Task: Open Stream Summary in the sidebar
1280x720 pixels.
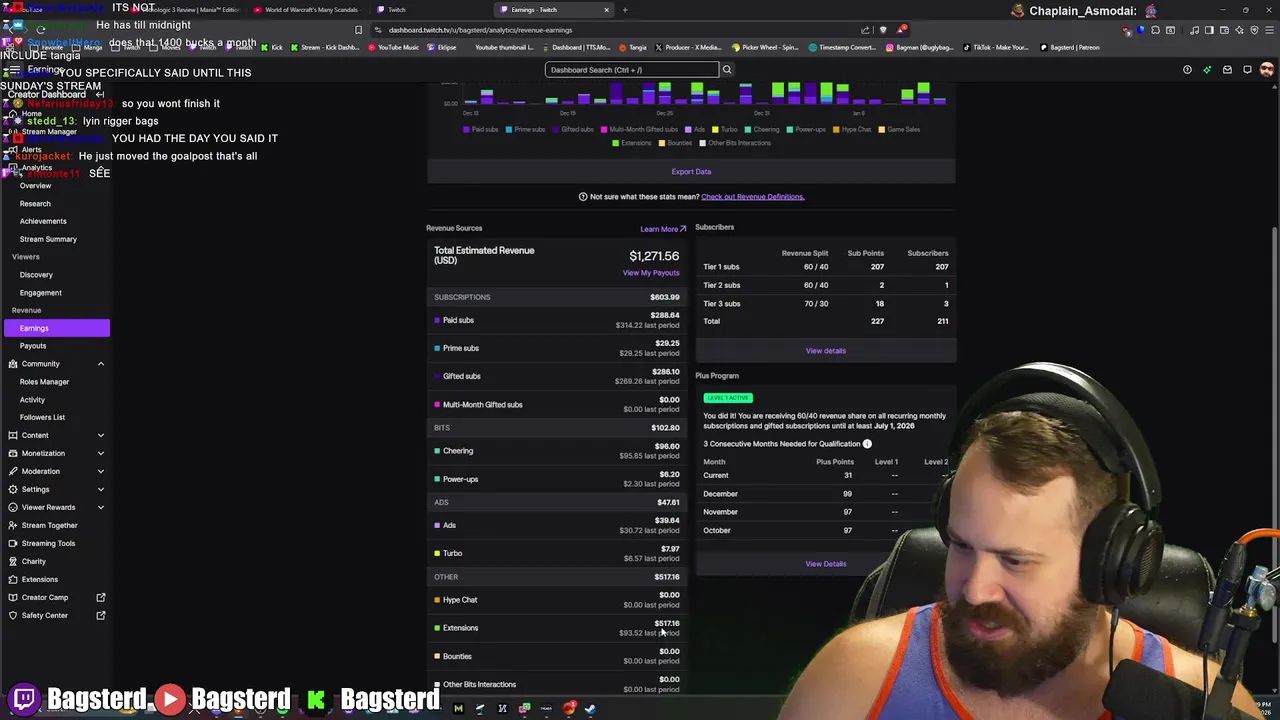Action: (x=48, y=239)
